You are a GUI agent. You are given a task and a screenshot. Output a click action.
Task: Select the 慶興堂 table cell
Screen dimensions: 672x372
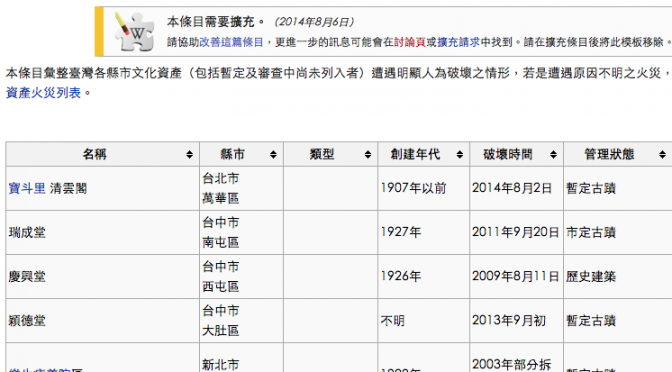[x=102, y=277]
